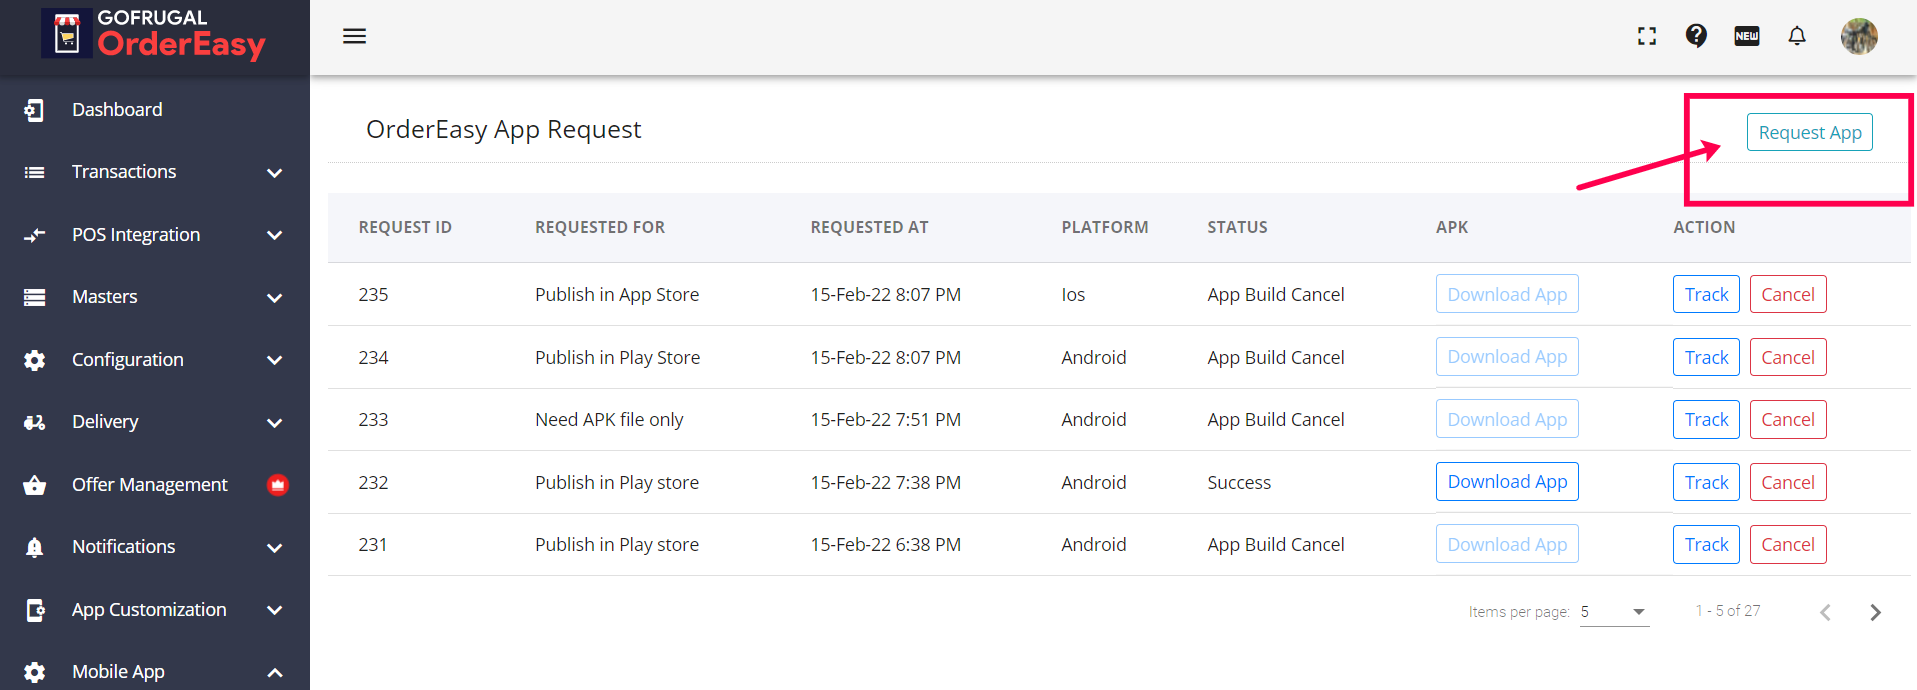Open the help question mark icon
The width and height of the screenshot is (1917, 690).
pyautogui.click(x=1696, y=36)
